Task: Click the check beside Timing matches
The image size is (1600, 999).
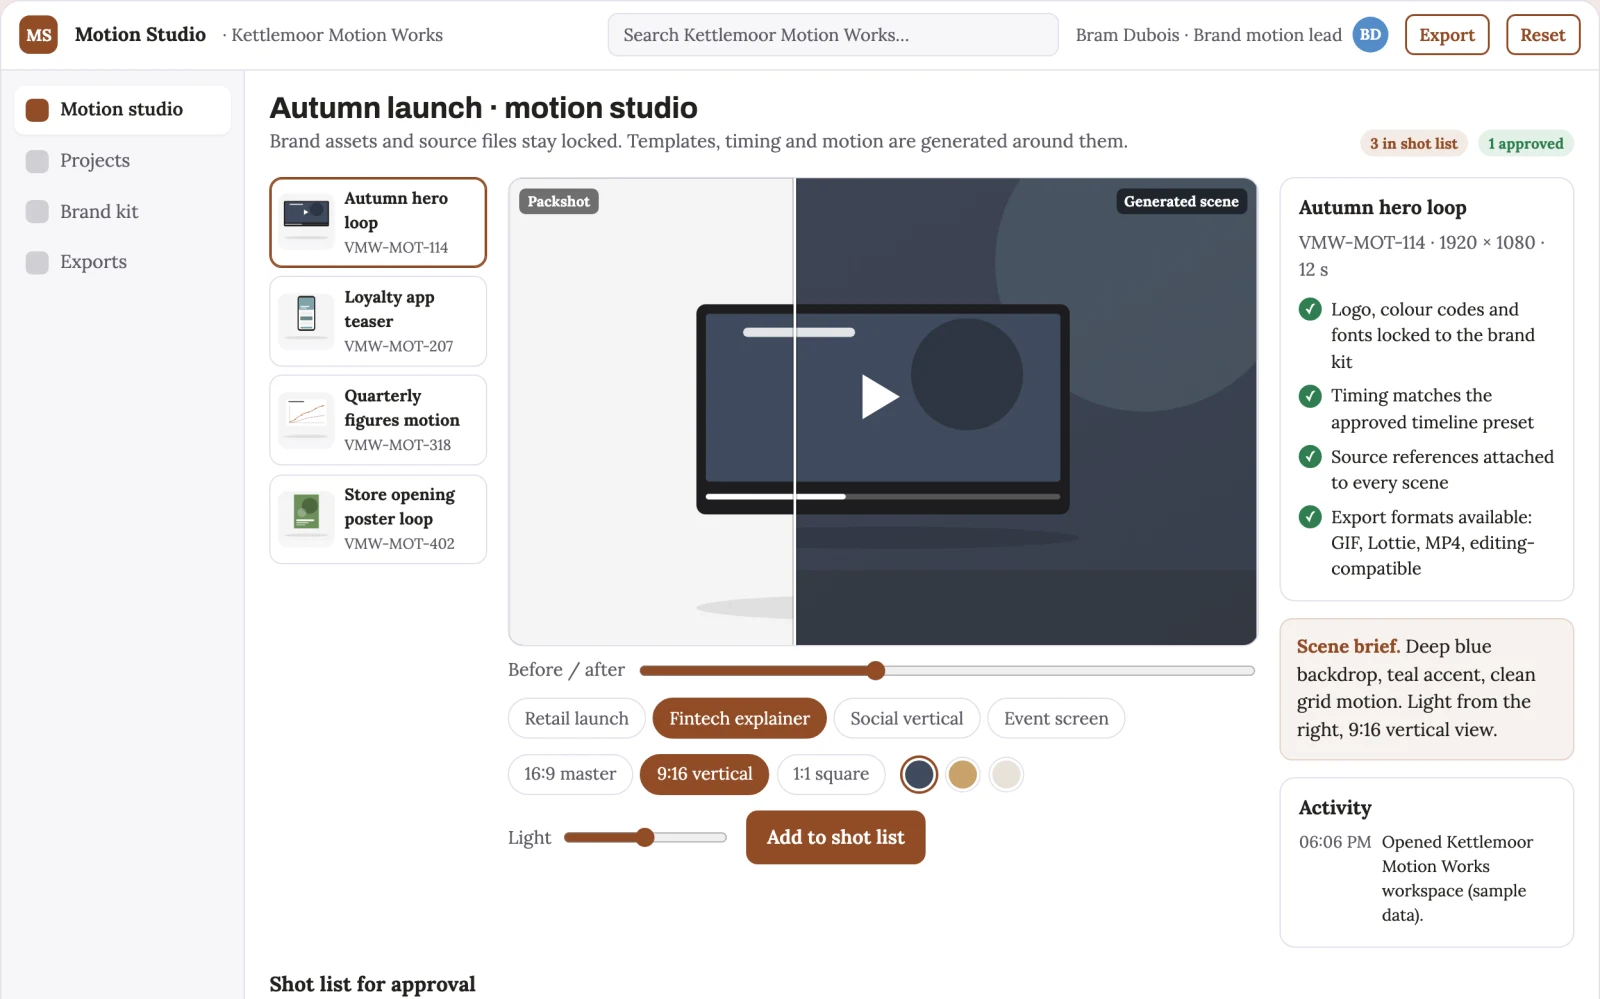Action: pos(1310,396)
